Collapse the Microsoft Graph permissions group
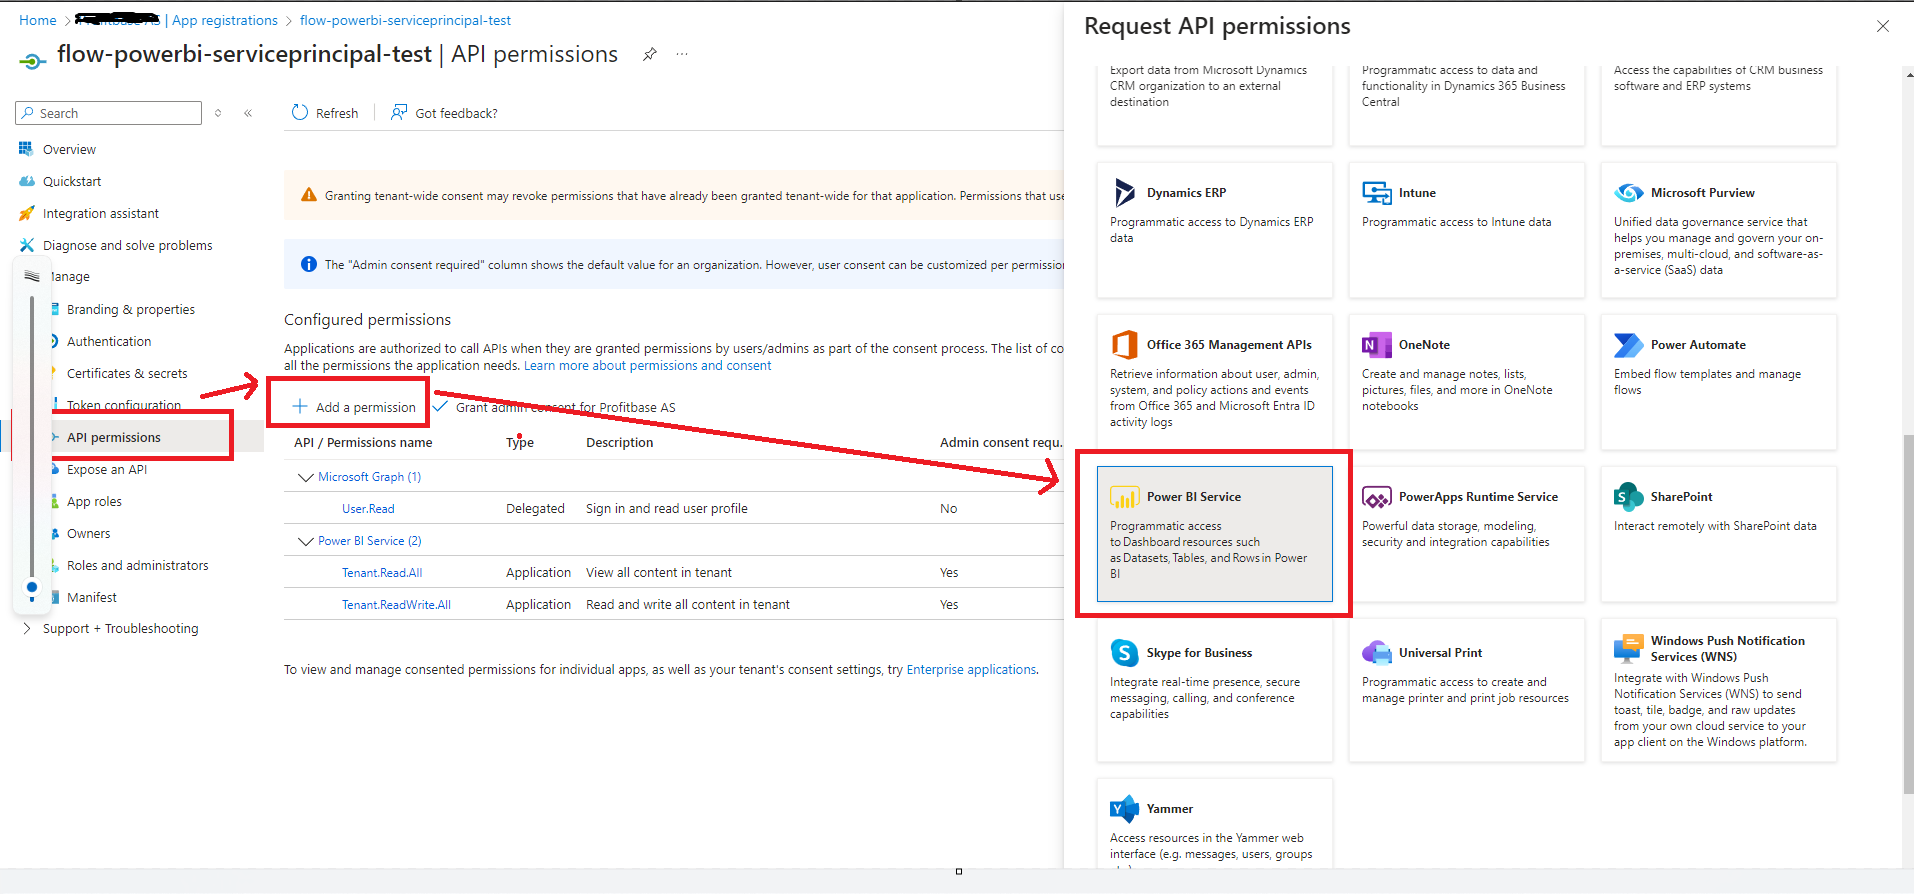Screen dimensions: 1914x894 tap(306, 477)
